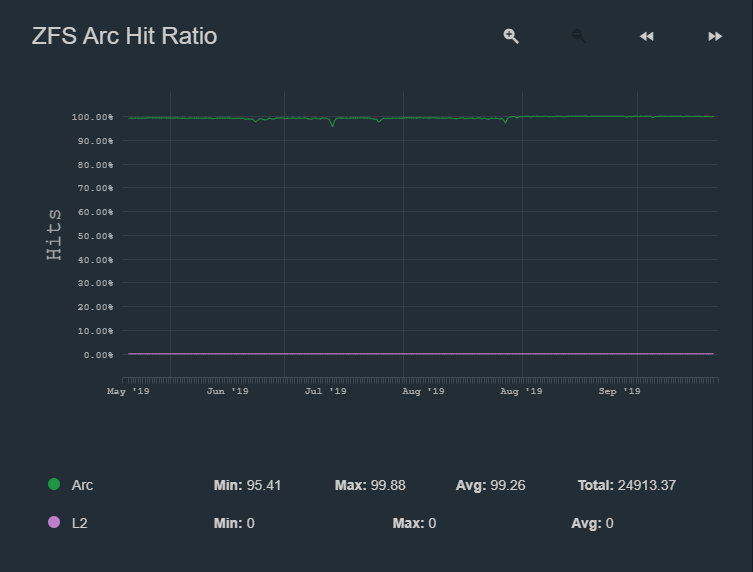Image resolution: width=753 pixels, height=572 pixels.
Task: Click the green Arc legend dot
Action: (54, 485)
